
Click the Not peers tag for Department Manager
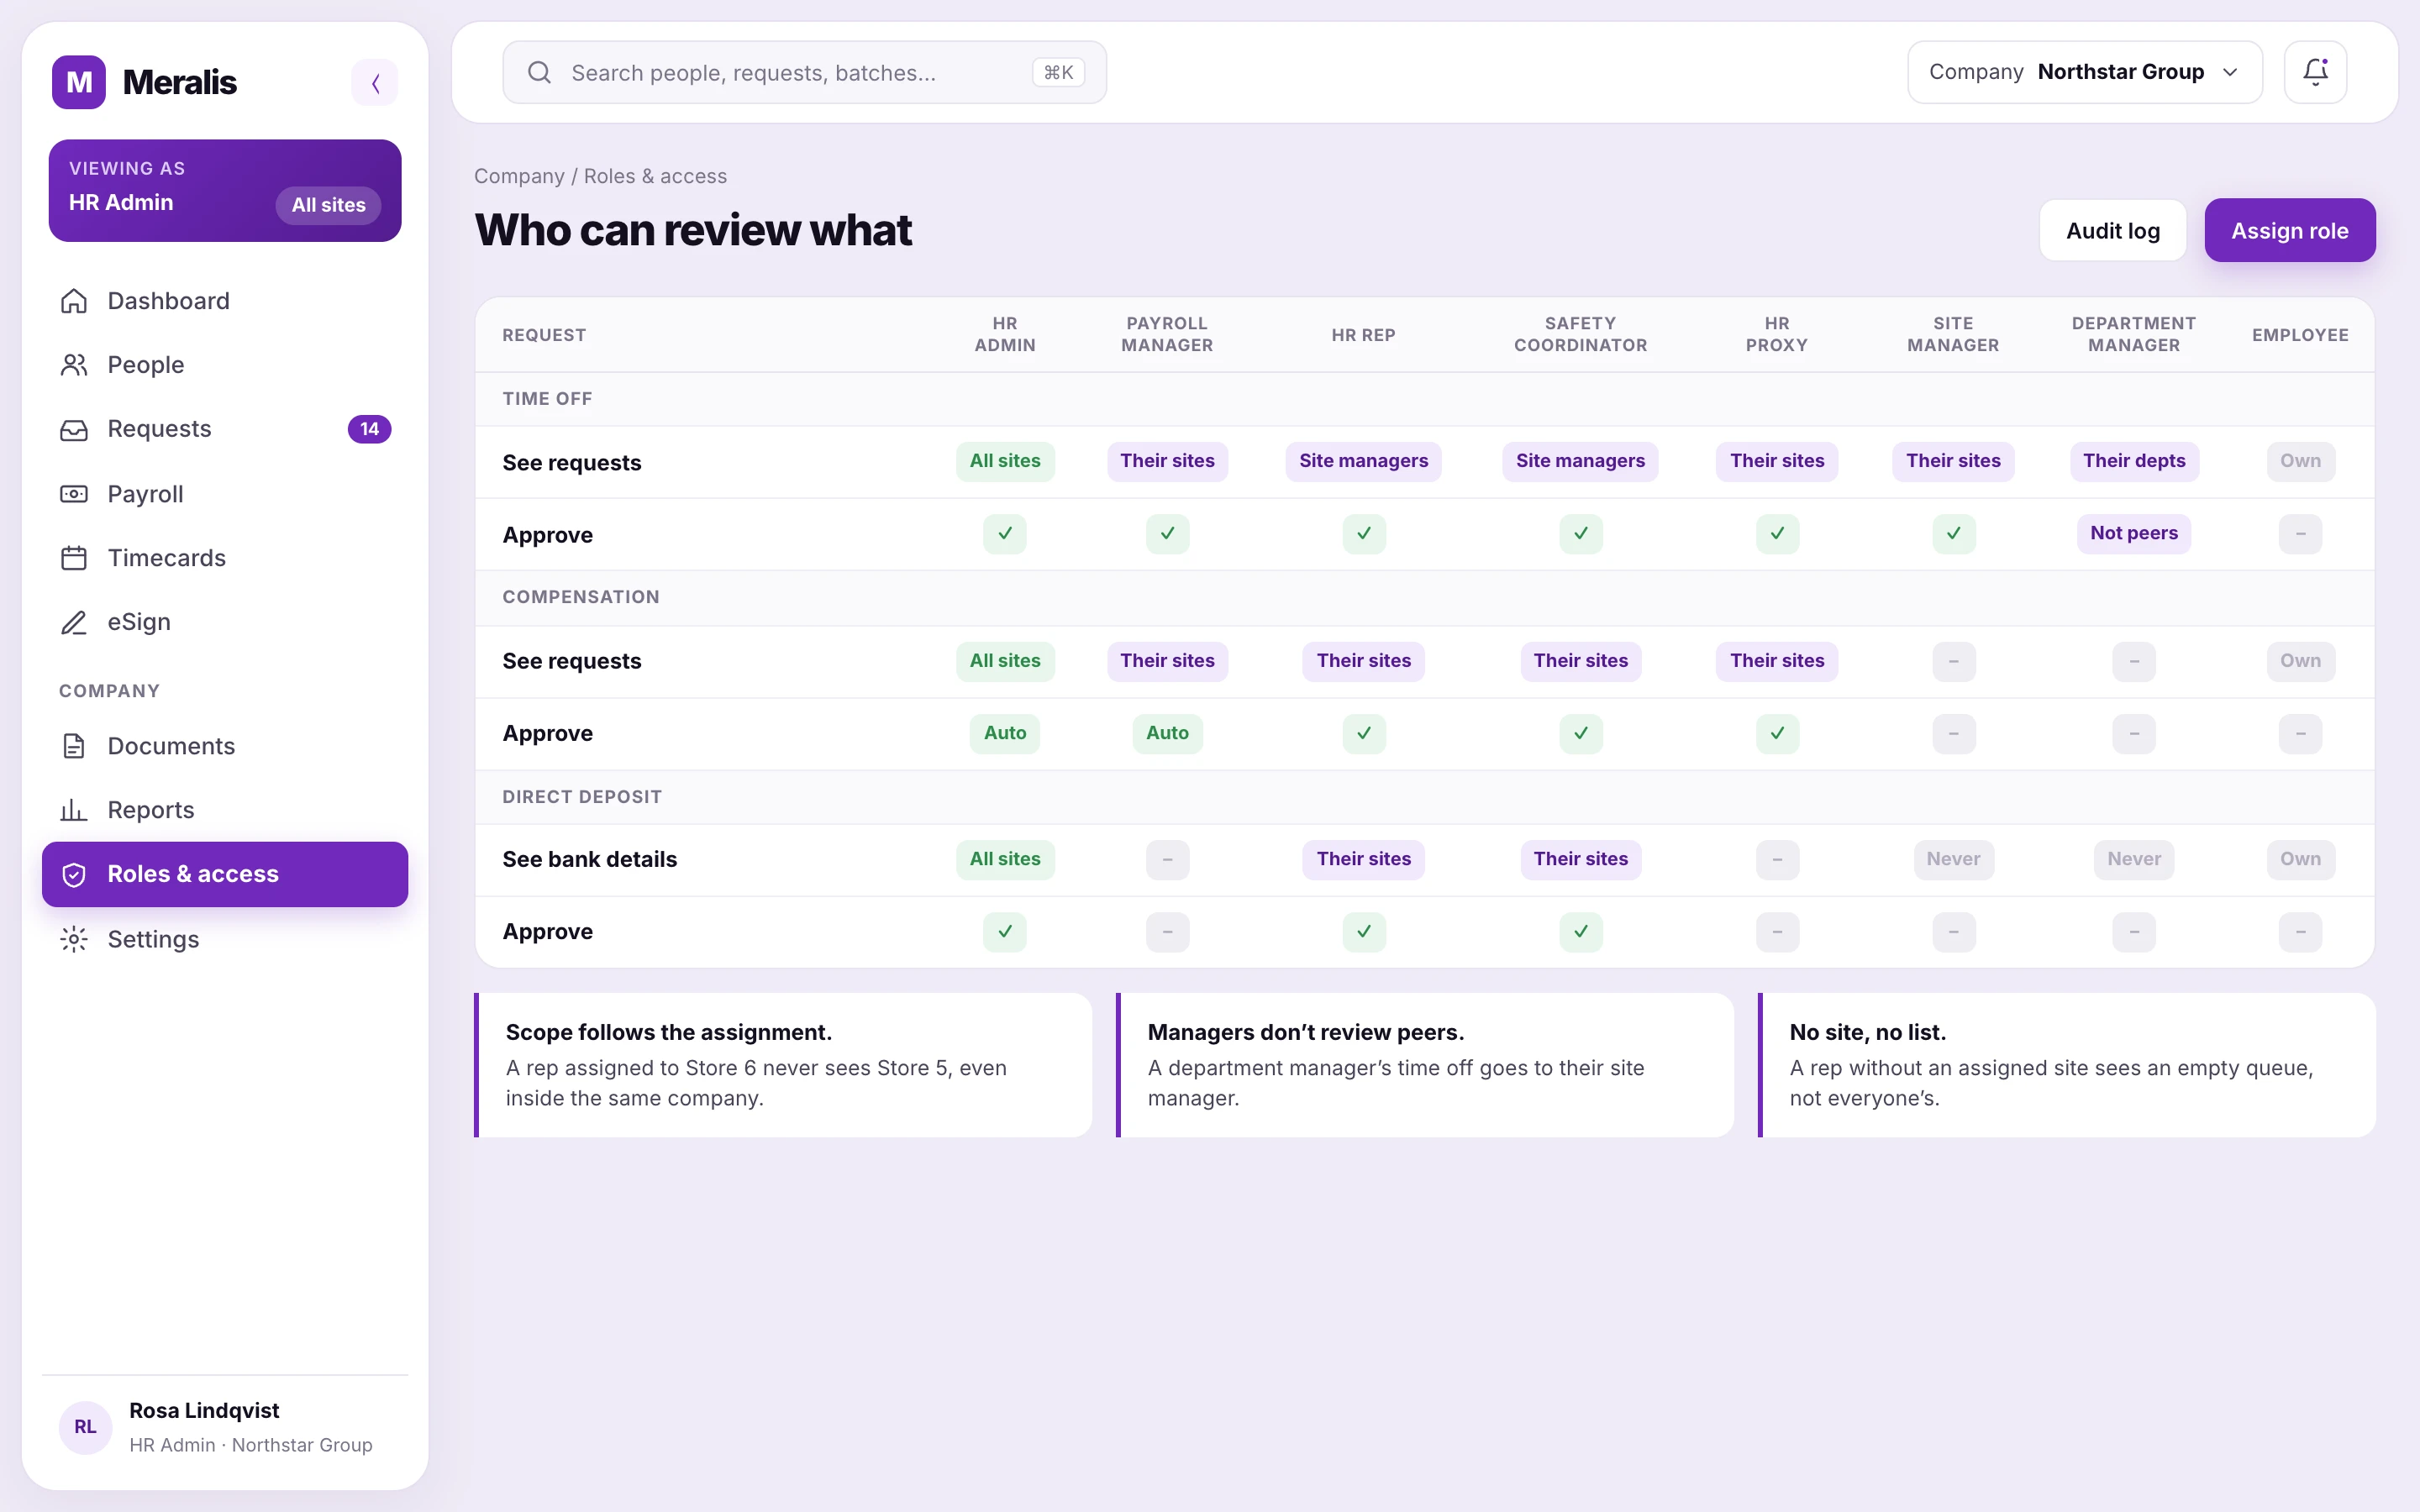(2133, 534)
